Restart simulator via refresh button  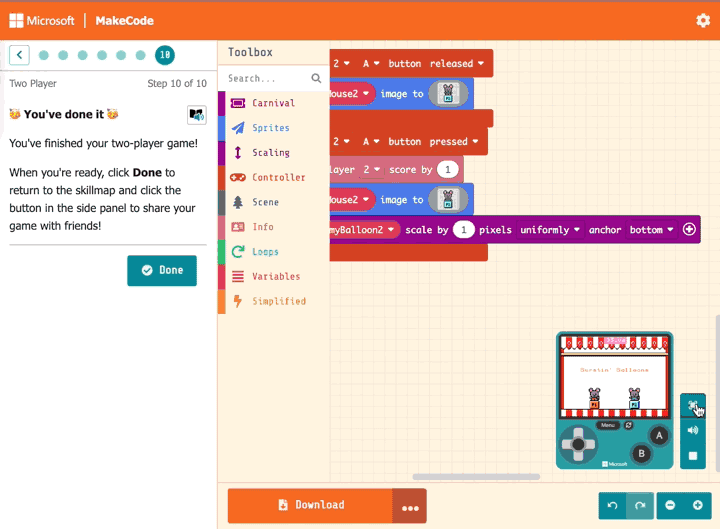click(x=629, y=425)
